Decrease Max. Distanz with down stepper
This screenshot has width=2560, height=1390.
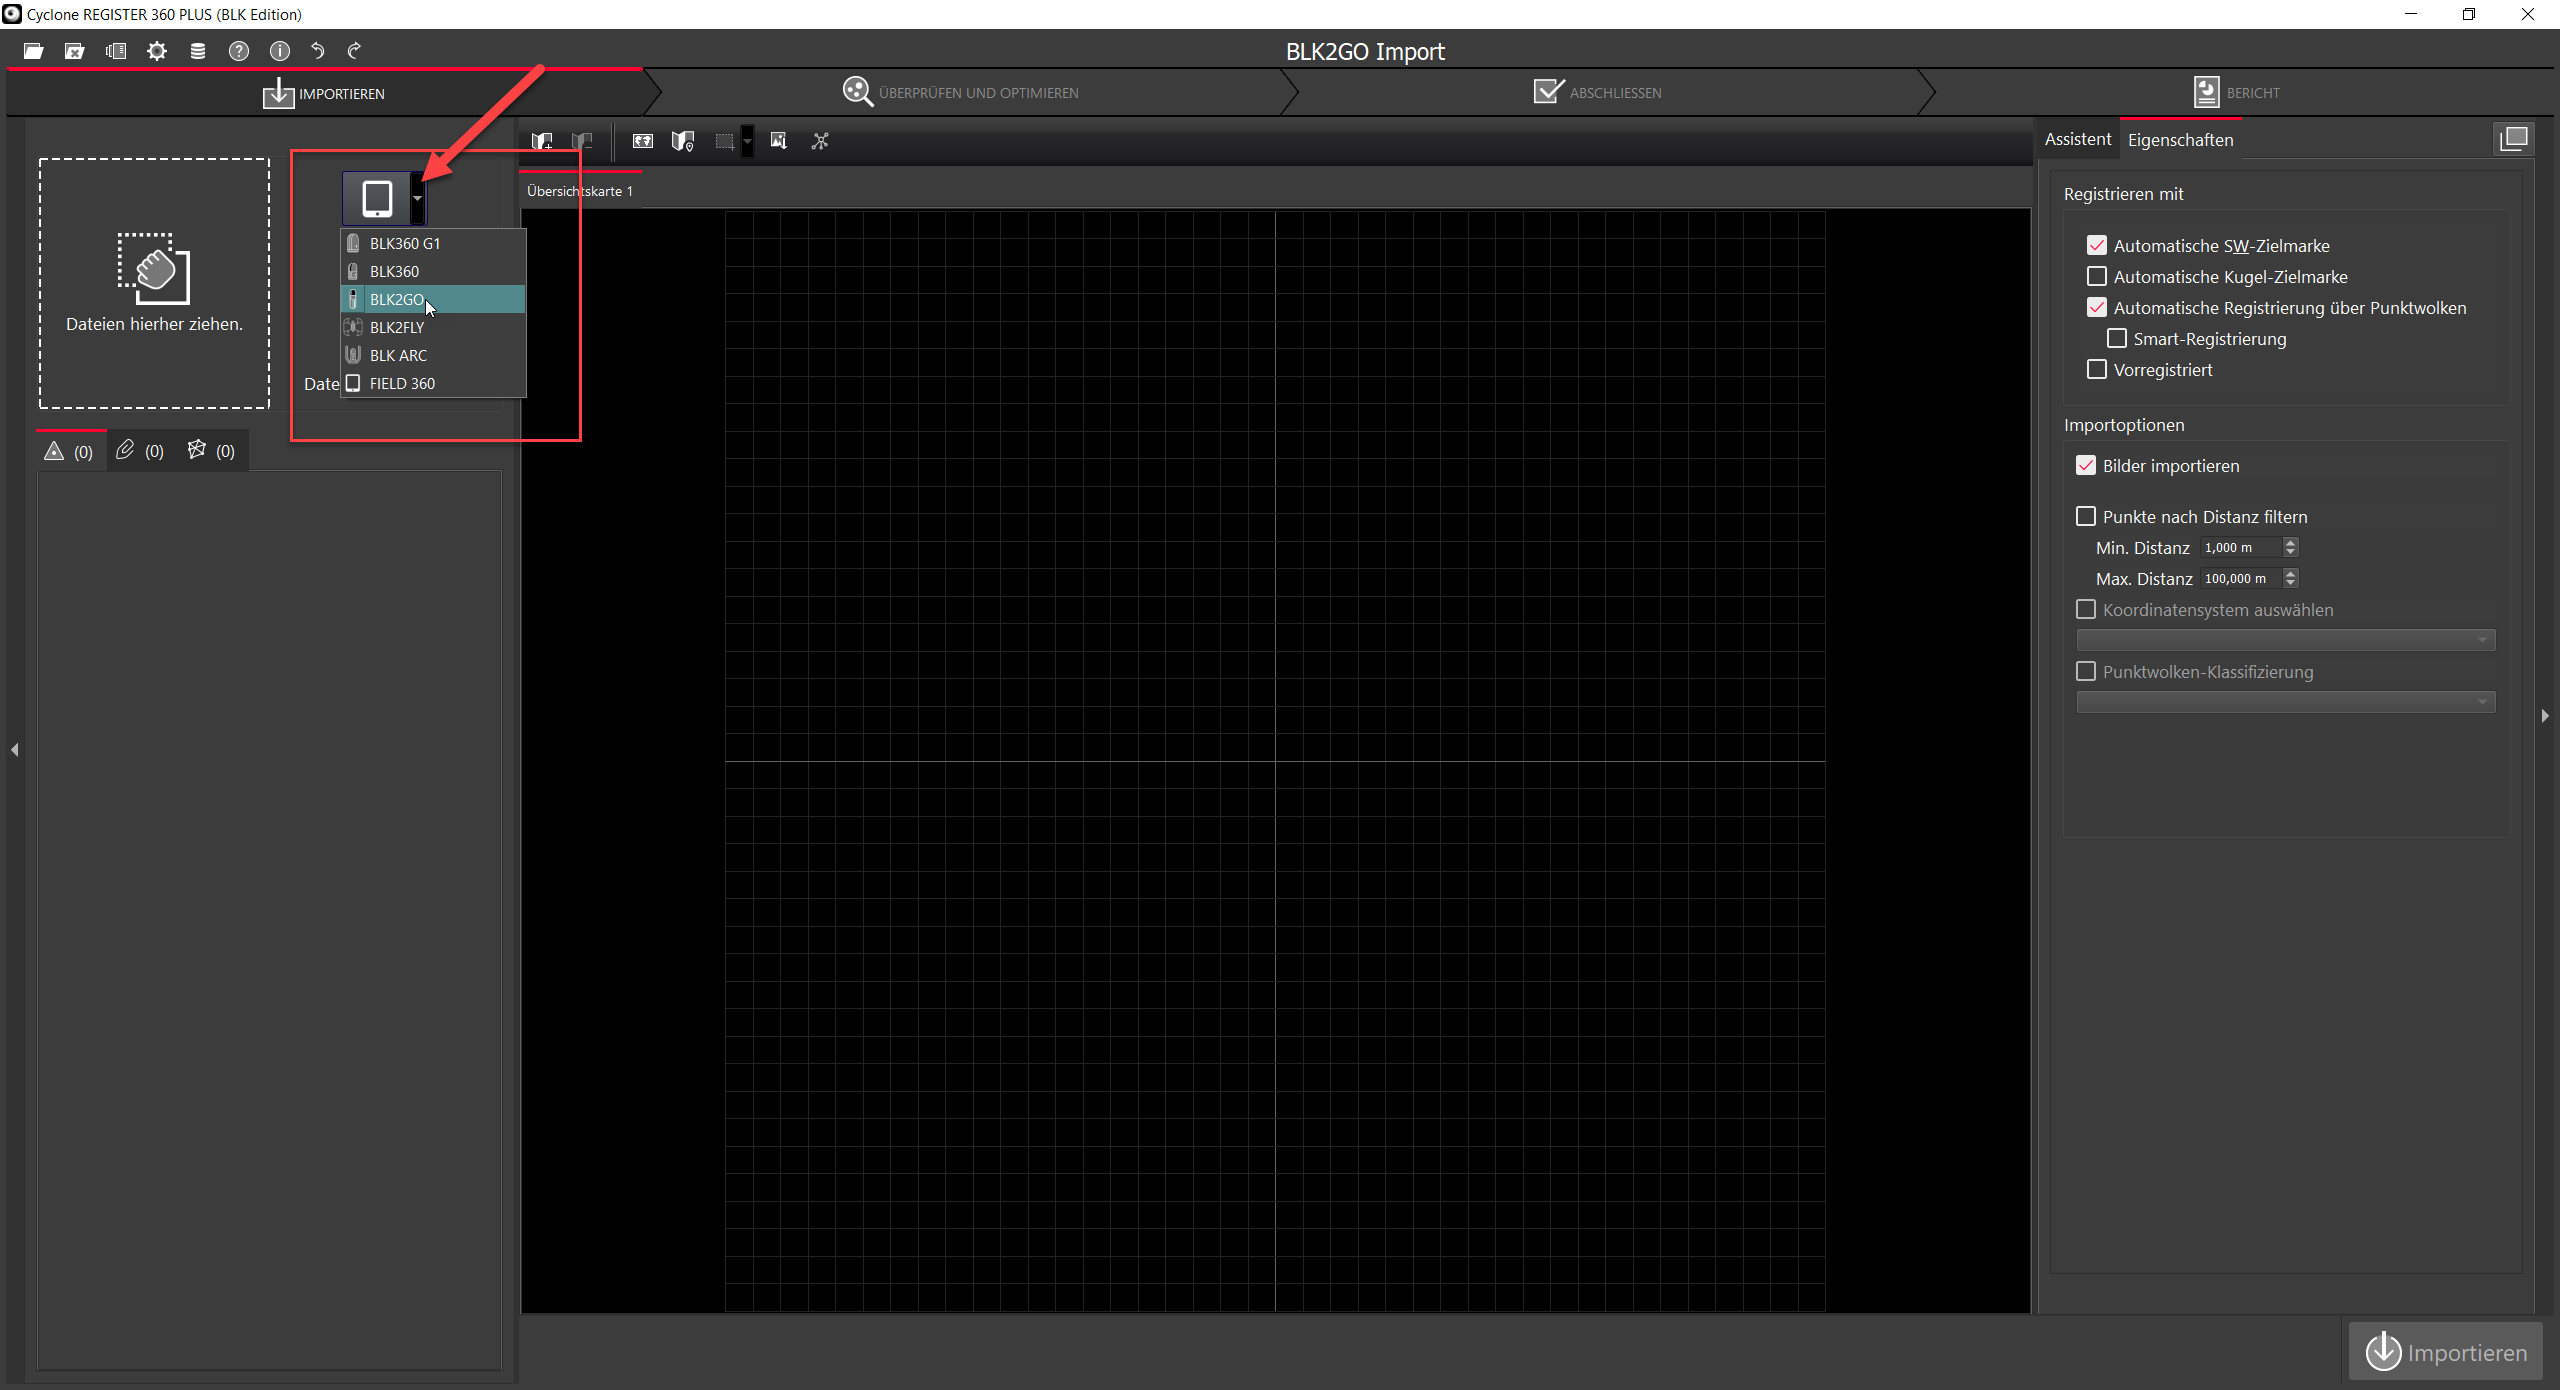coord(2291,584)
